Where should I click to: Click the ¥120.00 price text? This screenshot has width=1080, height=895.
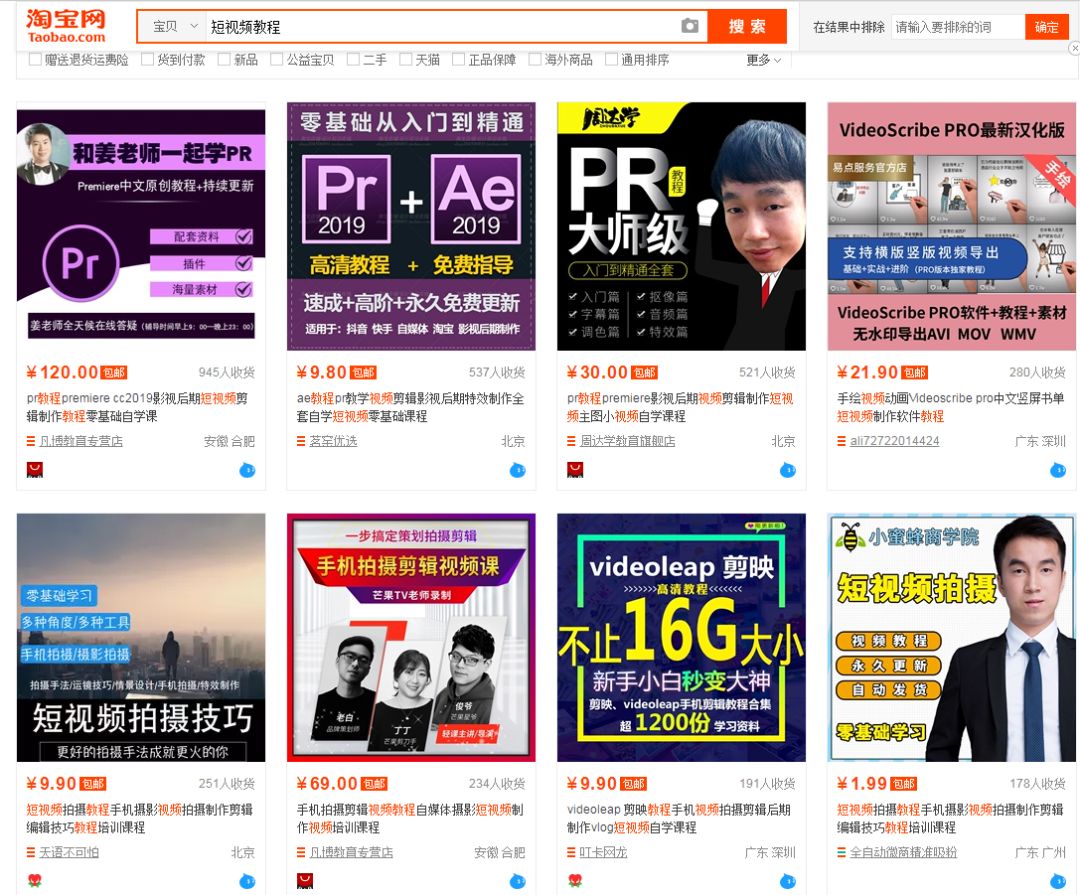63,372
